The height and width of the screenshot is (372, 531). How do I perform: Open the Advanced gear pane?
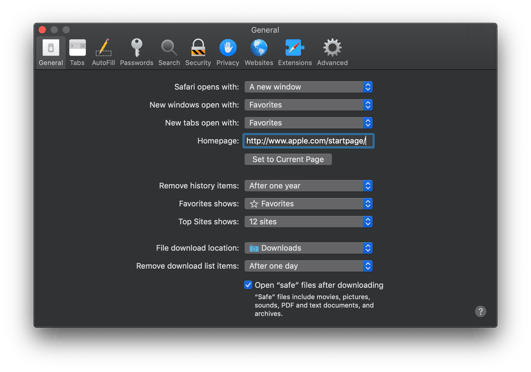coord(332,52)
